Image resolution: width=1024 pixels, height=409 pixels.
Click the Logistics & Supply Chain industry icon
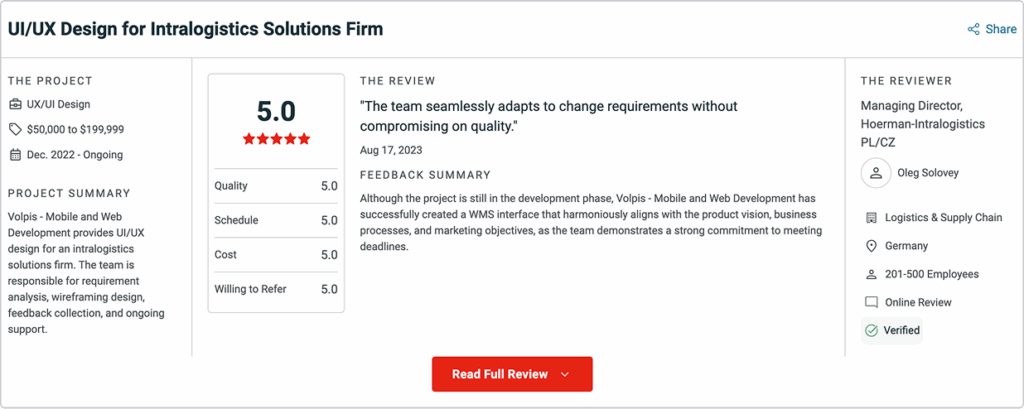click(871, 217)
